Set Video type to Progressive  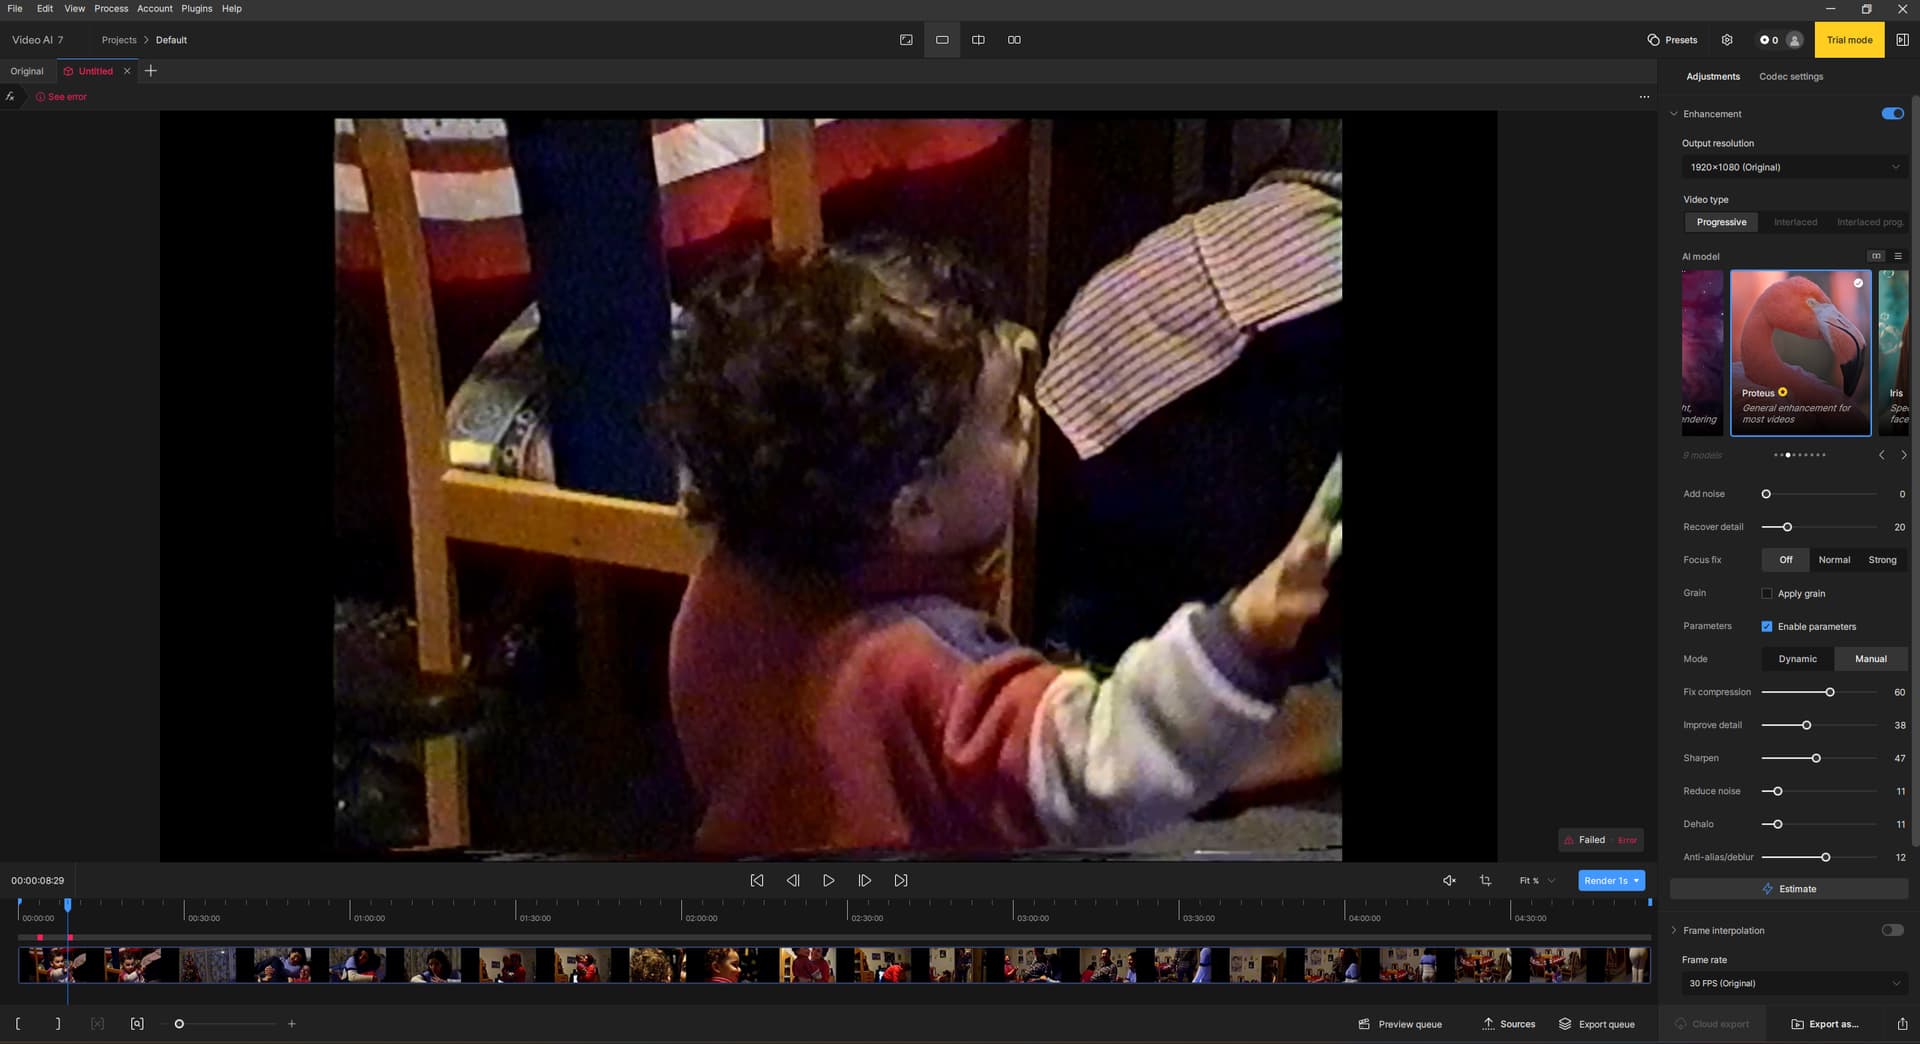pos(1721,222)
